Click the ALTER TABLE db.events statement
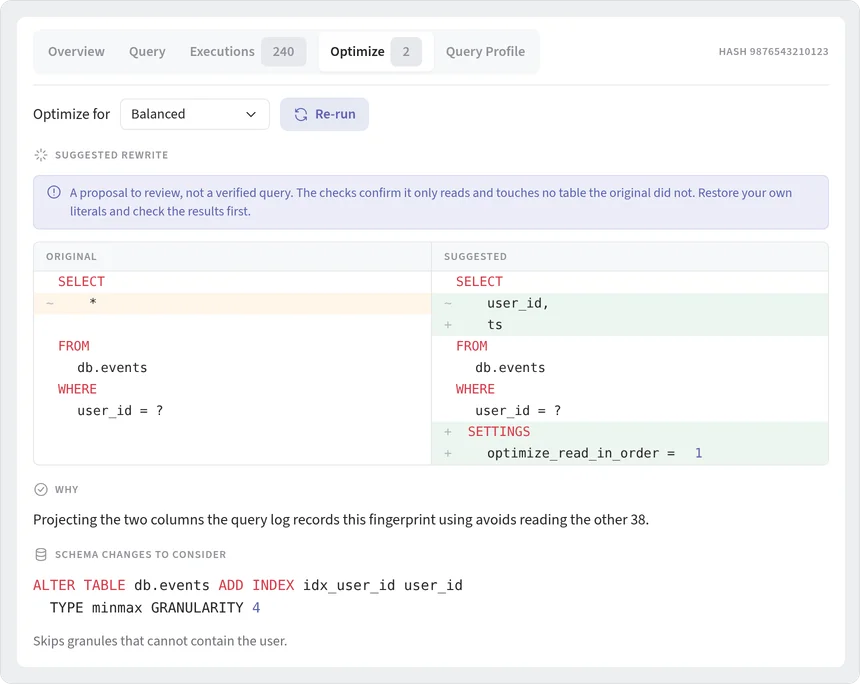860x684 pixels. 247,585
